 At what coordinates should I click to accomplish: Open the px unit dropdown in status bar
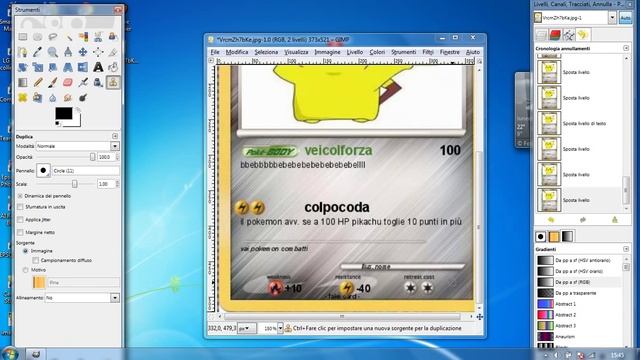[246, 328]
